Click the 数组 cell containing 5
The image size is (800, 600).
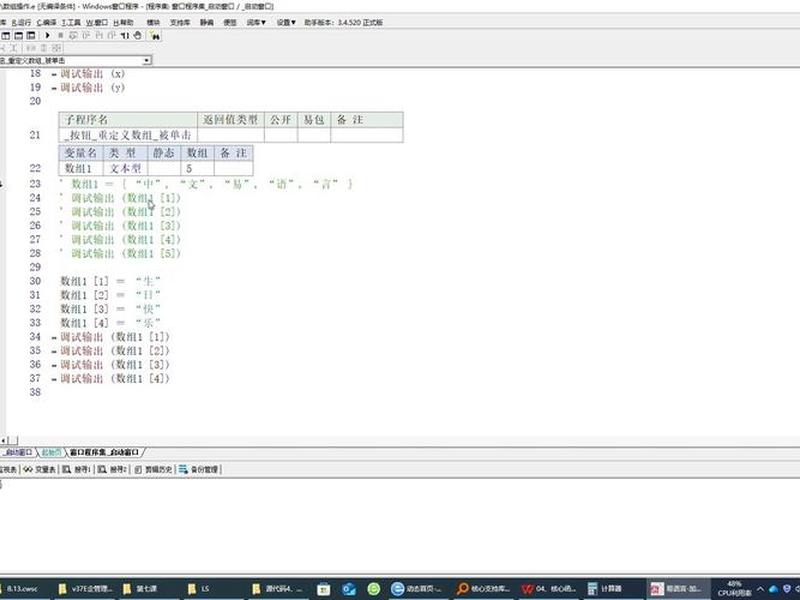point(197,168)
